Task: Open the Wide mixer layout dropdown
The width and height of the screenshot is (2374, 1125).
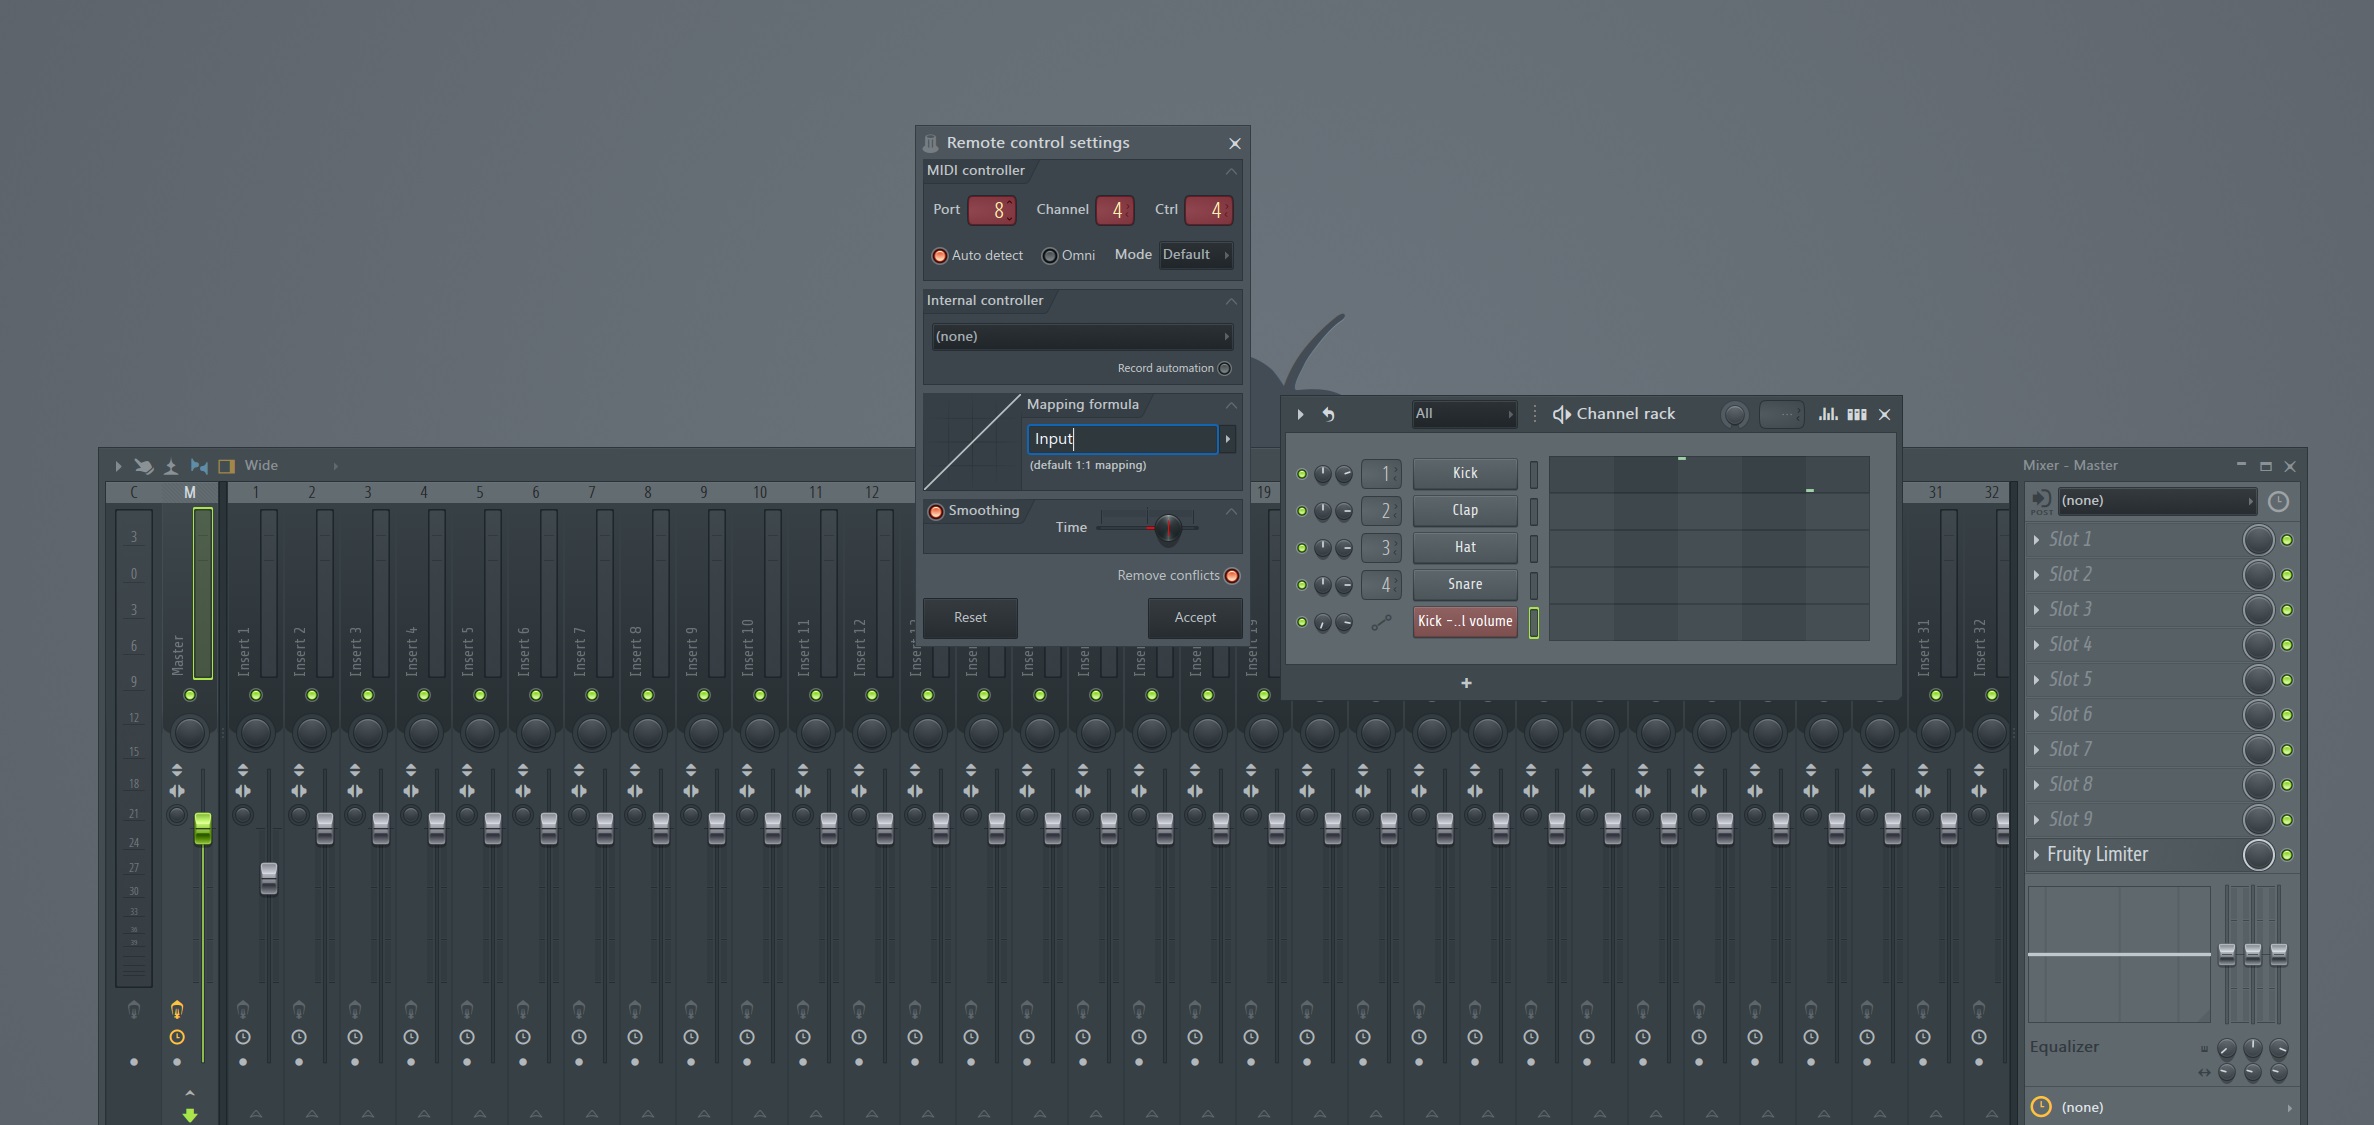Action: (x=291, y=466)
